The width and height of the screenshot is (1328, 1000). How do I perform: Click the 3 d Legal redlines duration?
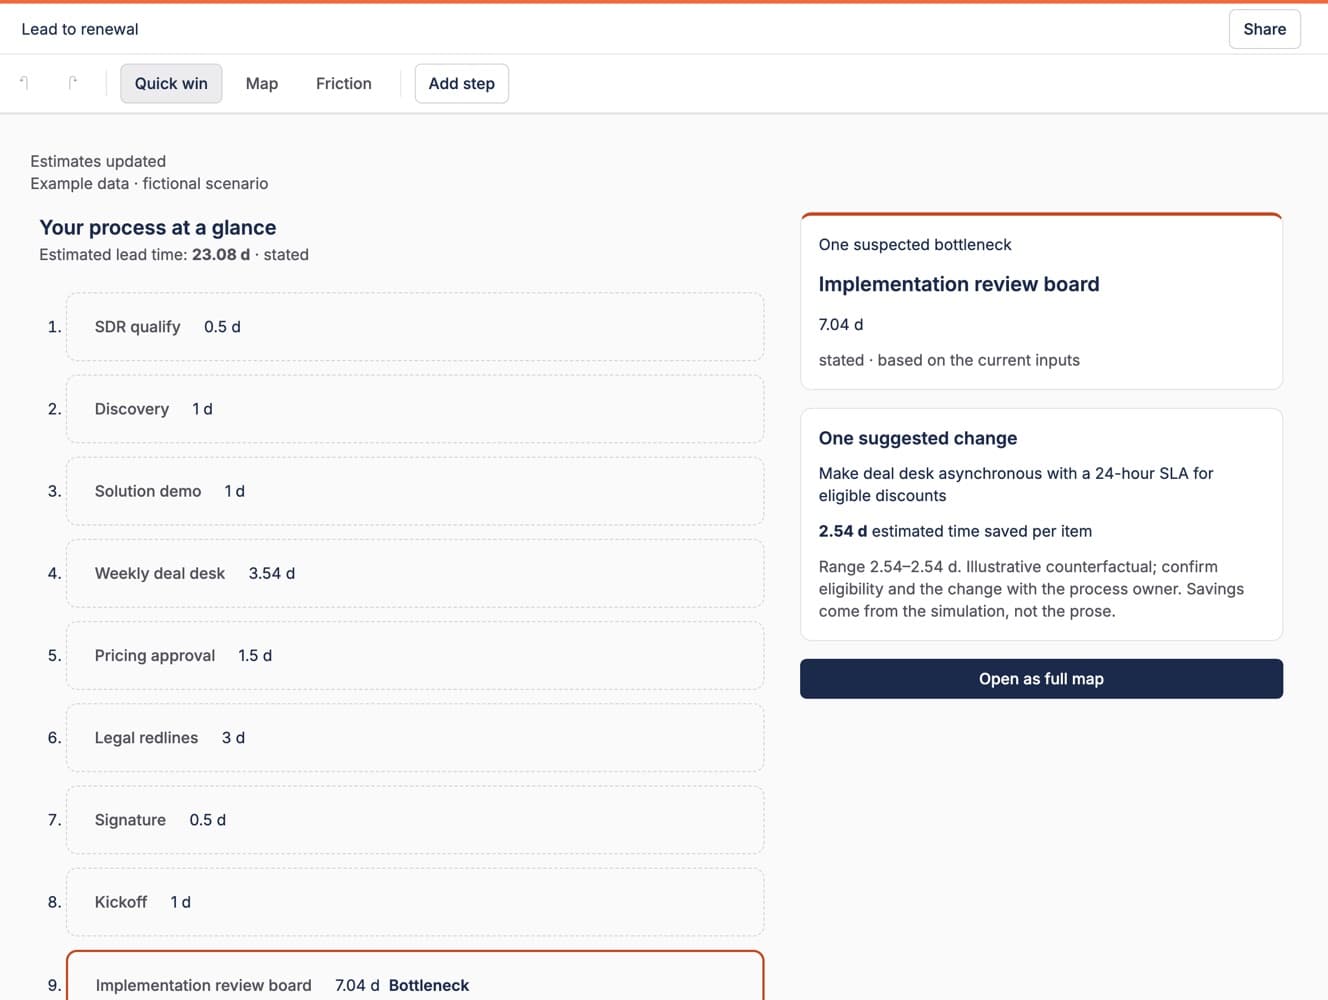click(233, 737)
